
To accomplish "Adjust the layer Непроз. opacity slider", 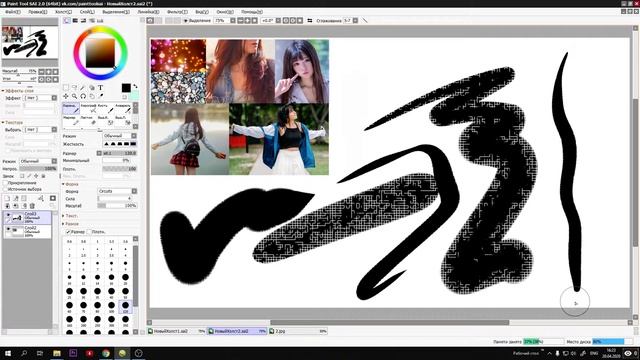I will tap(38, 169).
